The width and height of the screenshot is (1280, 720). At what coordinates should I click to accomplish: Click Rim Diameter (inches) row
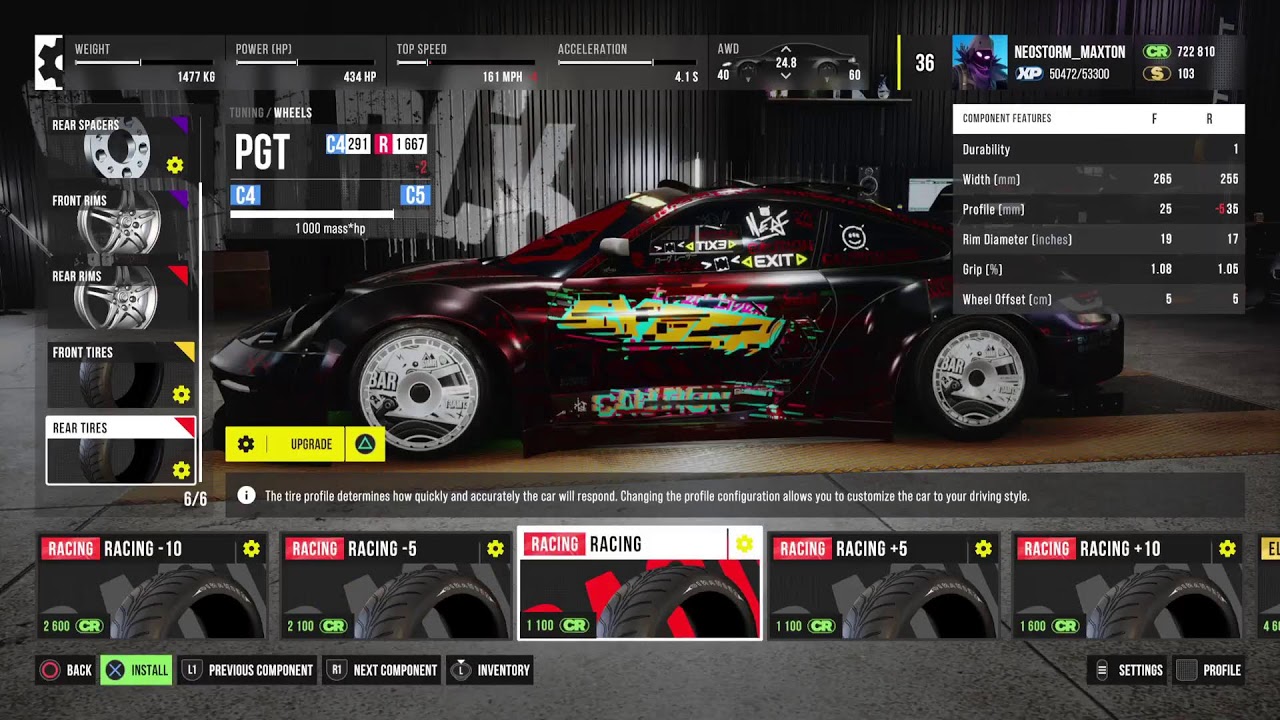coord(1098,240)
